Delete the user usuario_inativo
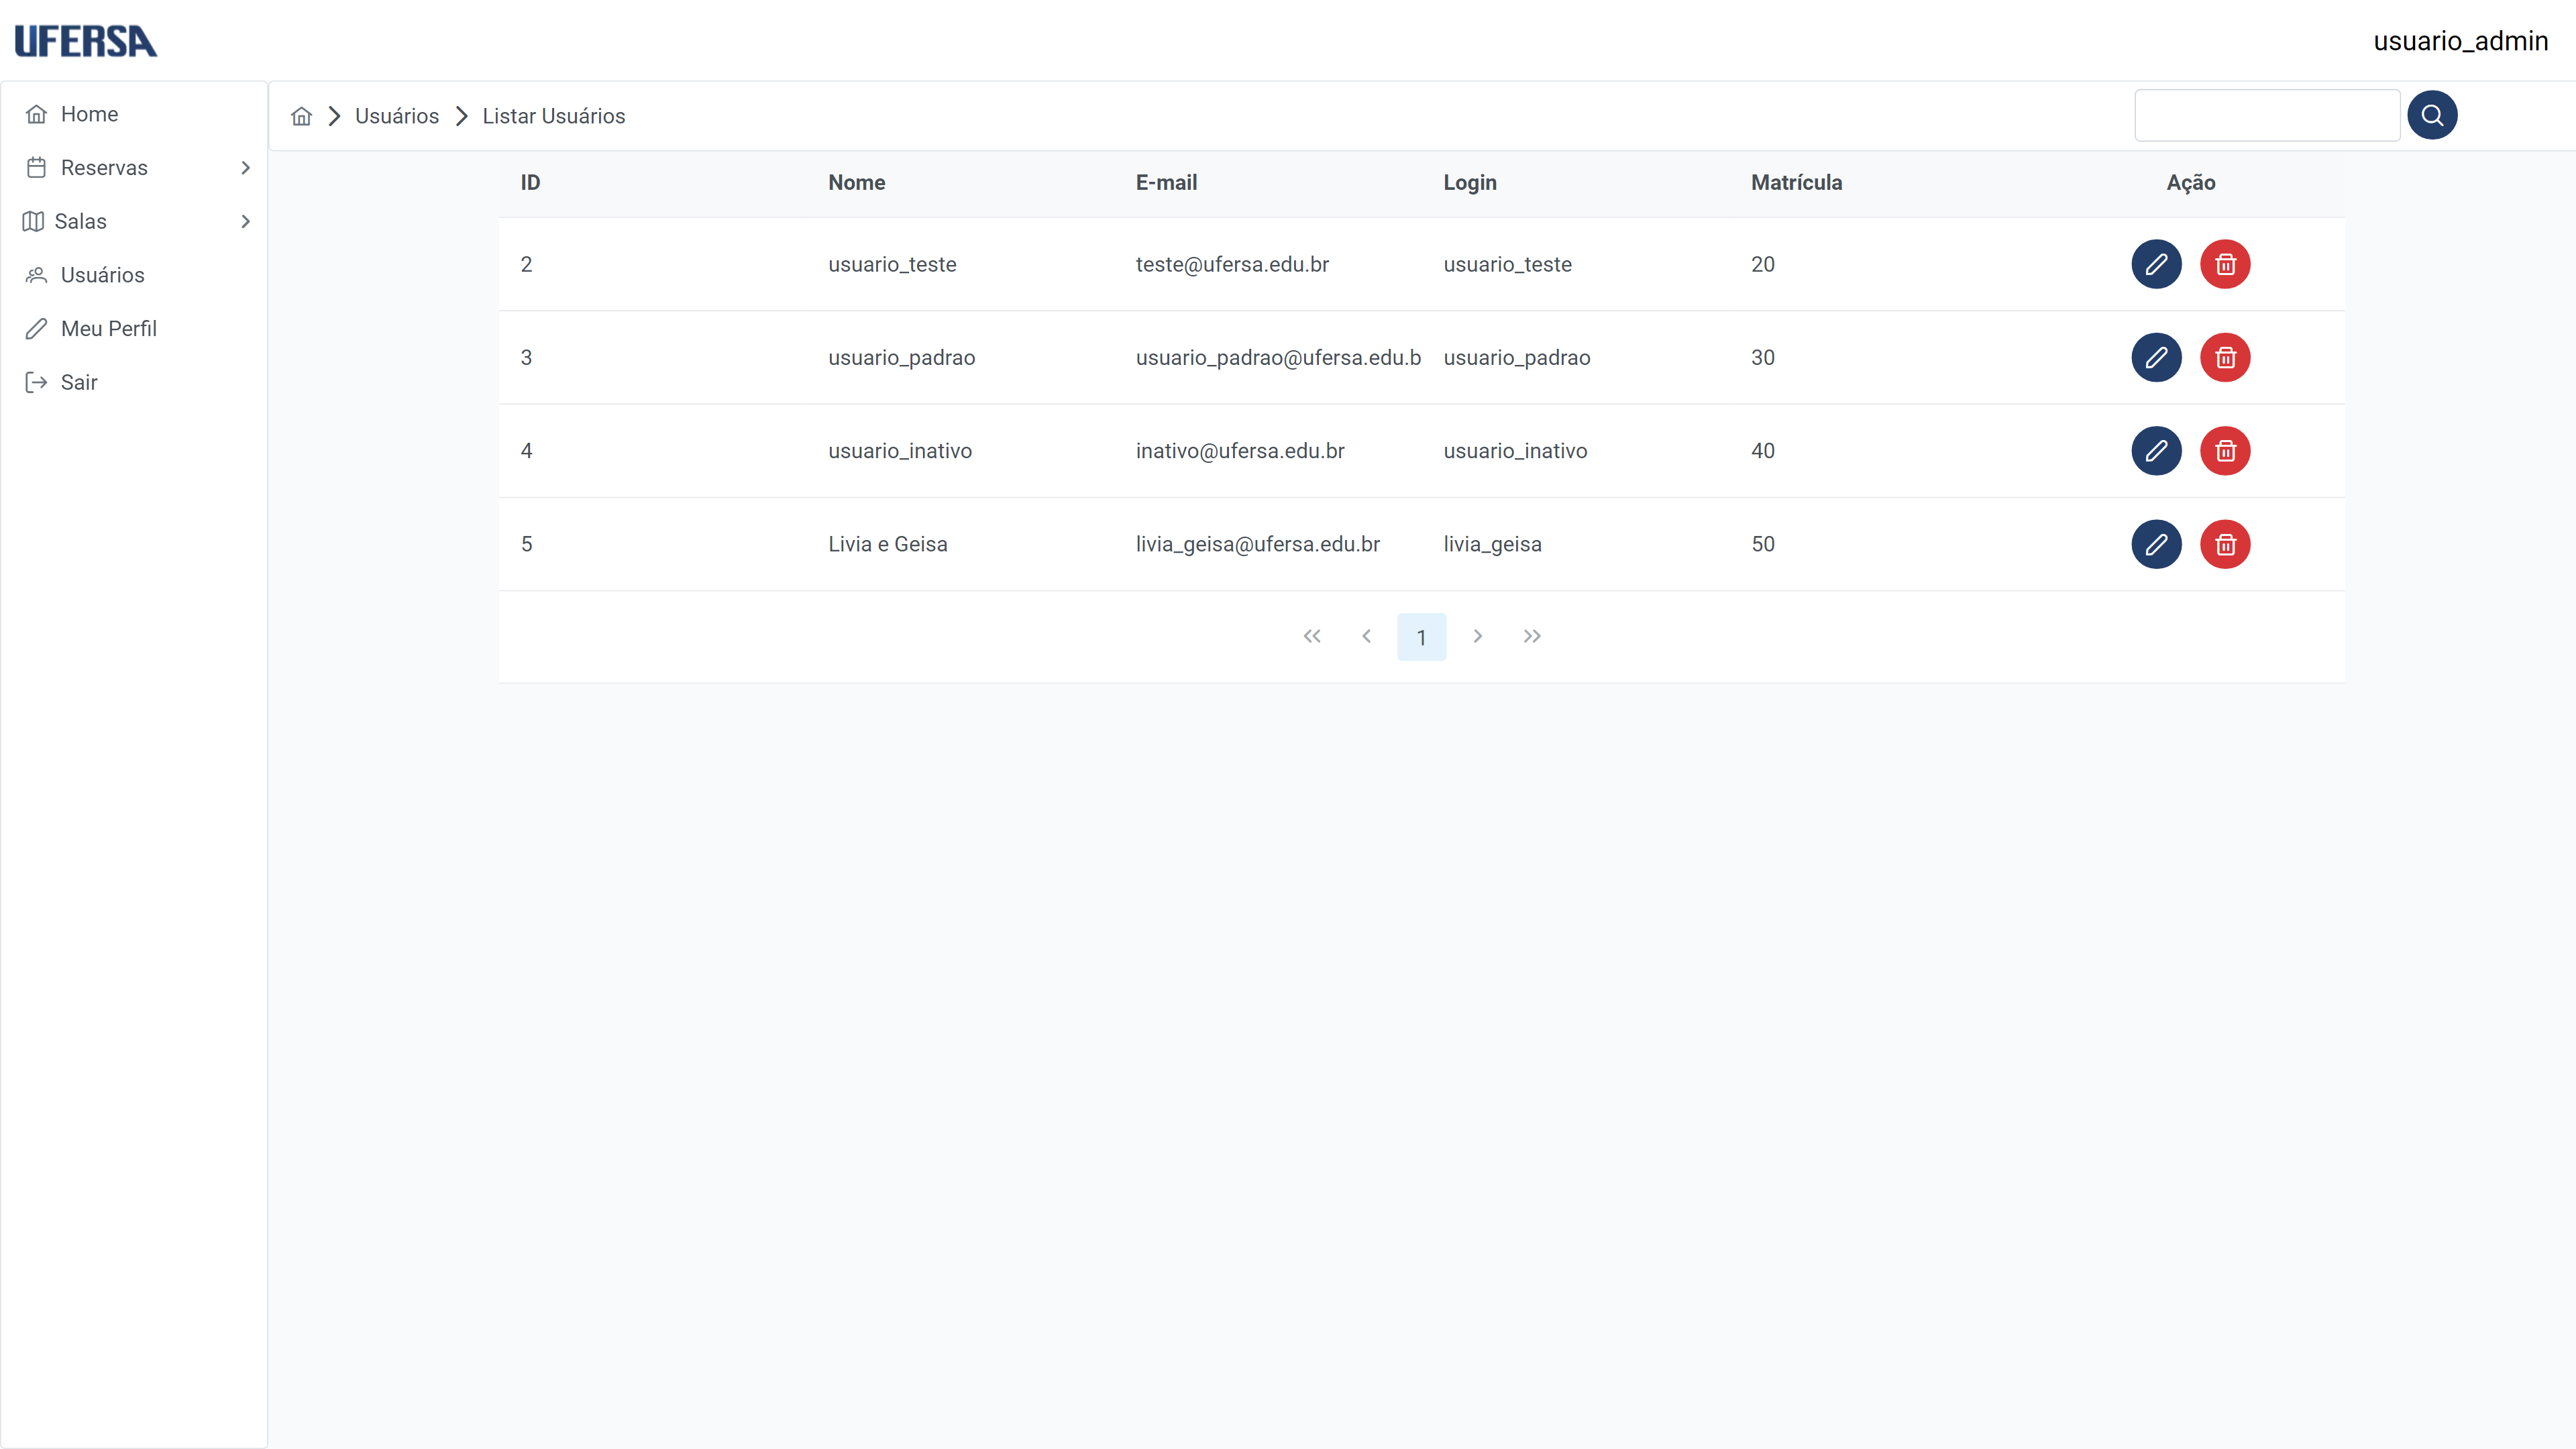2576x1449 pixels. click(x=2225, y=451)
